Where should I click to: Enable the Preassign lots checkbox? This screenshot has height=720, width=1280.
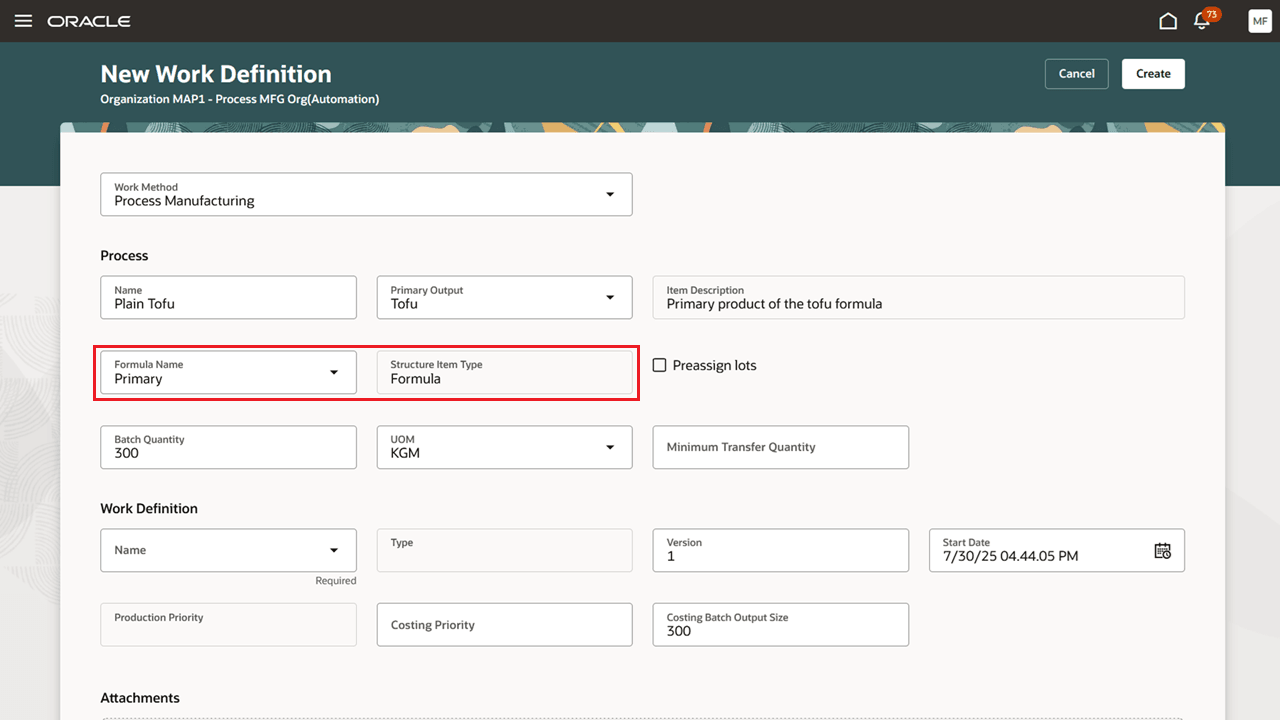659,365
